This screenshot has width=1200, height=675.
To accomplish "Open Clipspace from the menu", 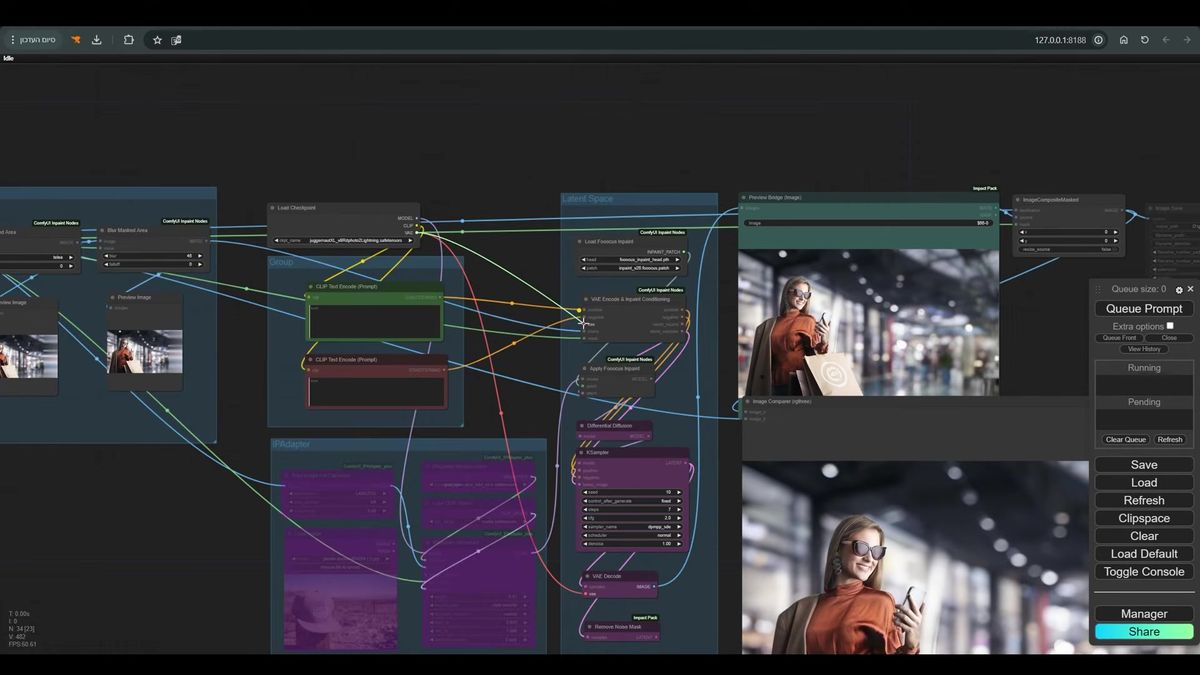I will 1144,519.
